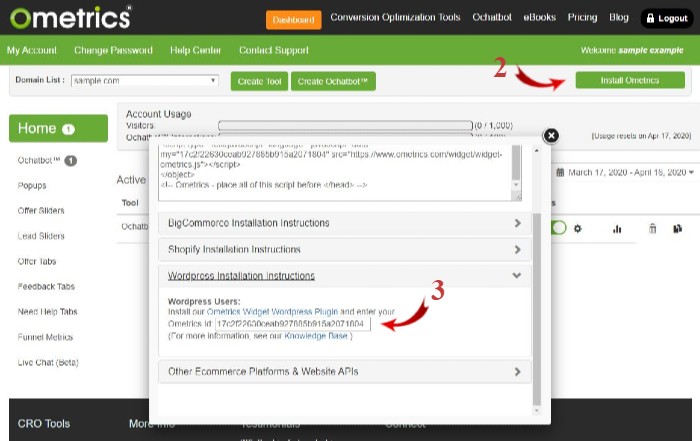Click the Create Ochatbot button
The width and height of the screenshot is (700, 441).
(x=333, y=81)
